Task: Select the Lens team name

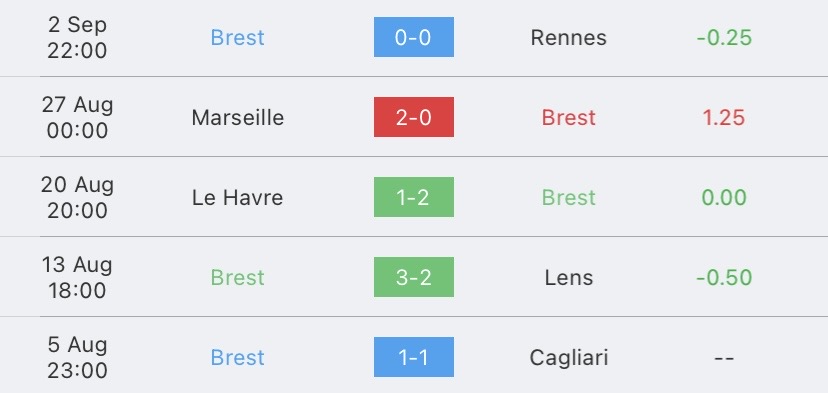Action: coord(569,277)
